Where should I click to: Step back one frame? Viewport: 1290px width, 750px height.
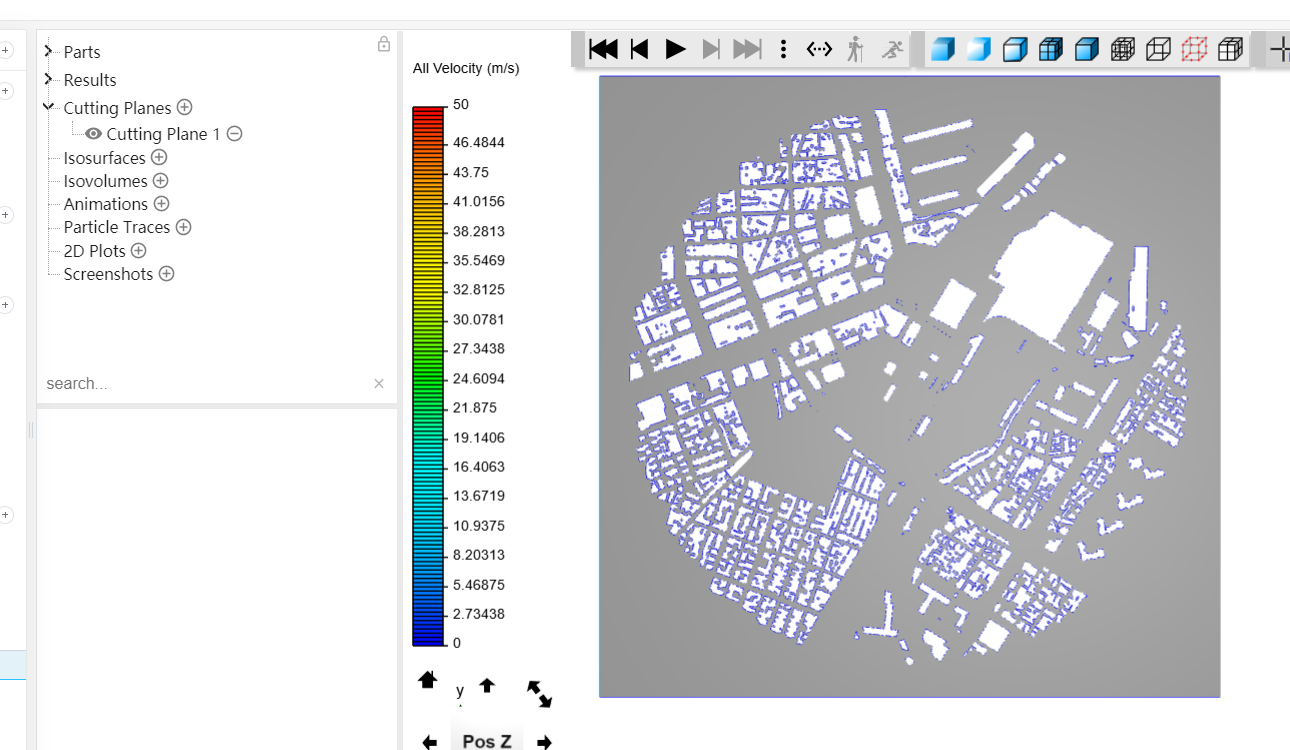point(640,49)
